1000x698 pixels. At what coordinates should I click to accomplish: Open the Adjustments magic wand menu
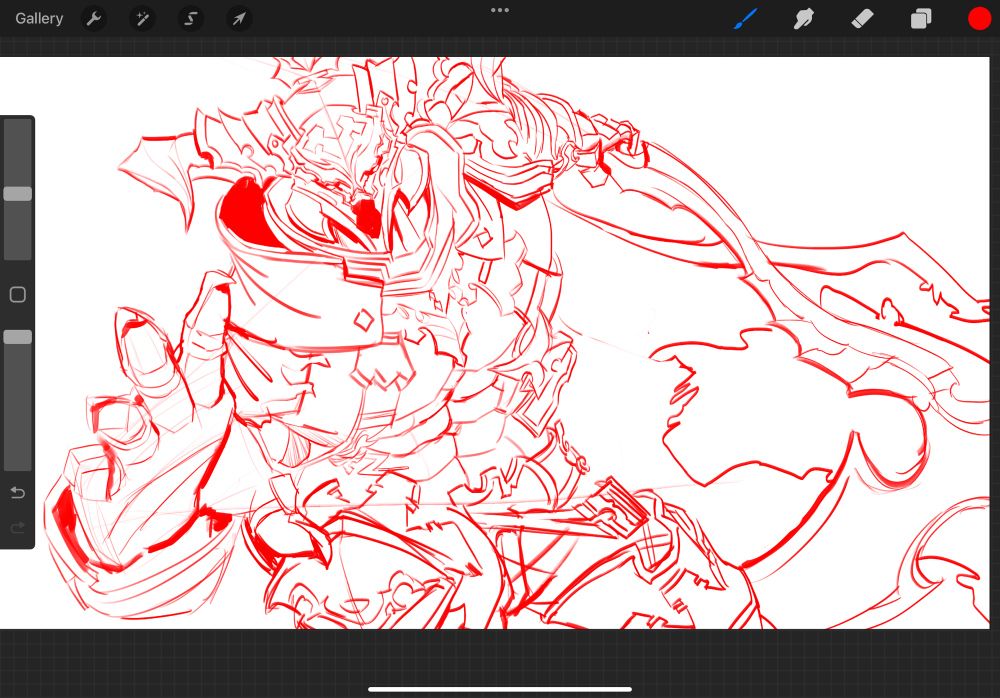(142, 19)
